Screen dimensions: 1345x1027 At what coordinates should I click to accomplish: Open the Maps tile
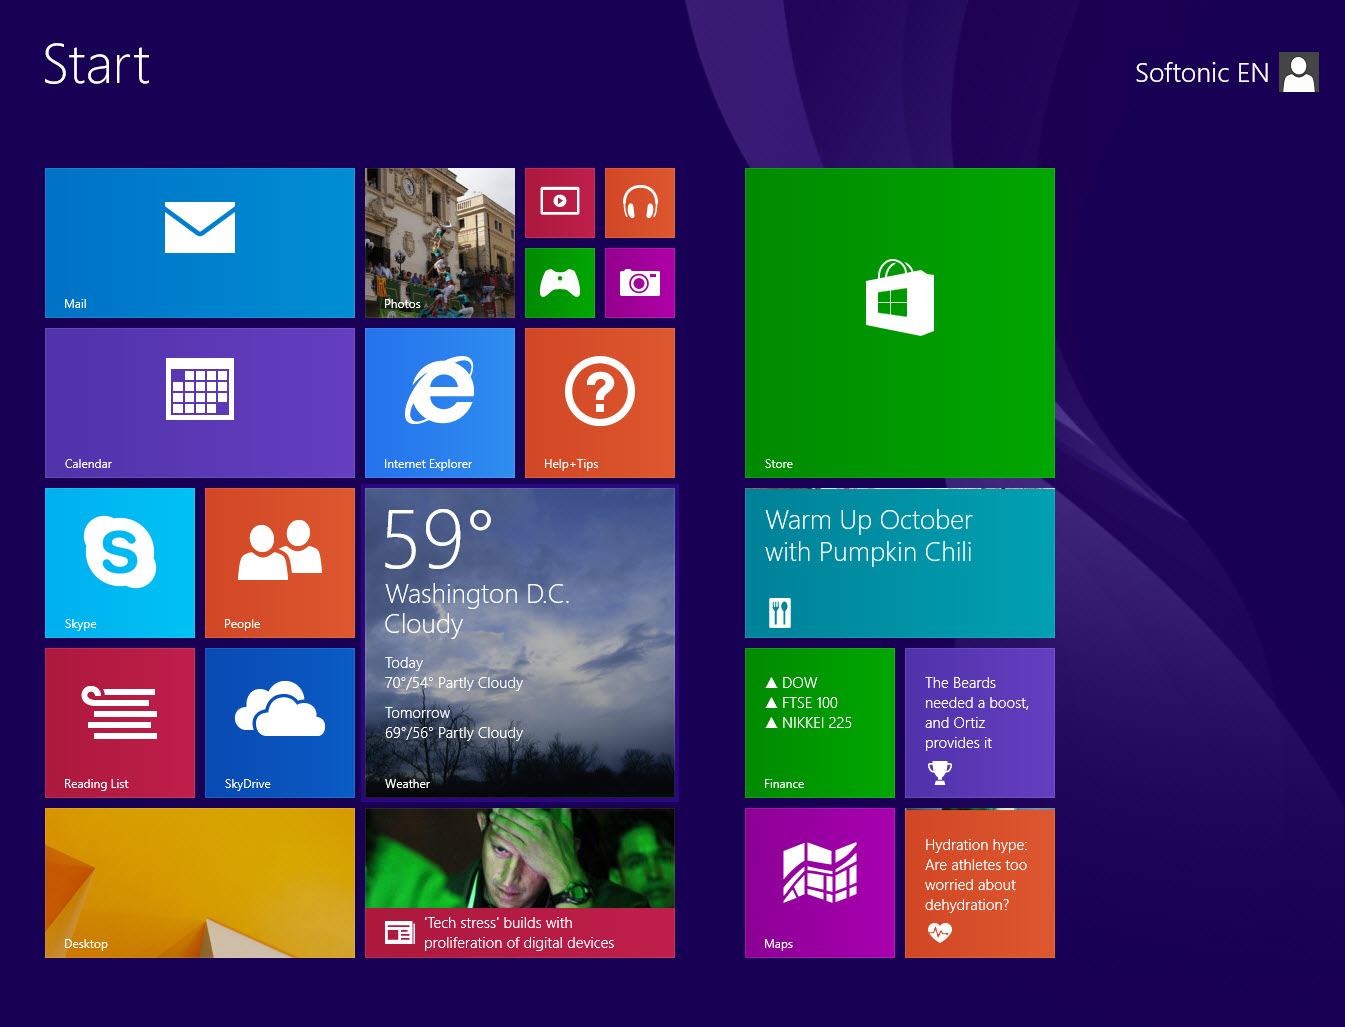(x=820, y=883)
